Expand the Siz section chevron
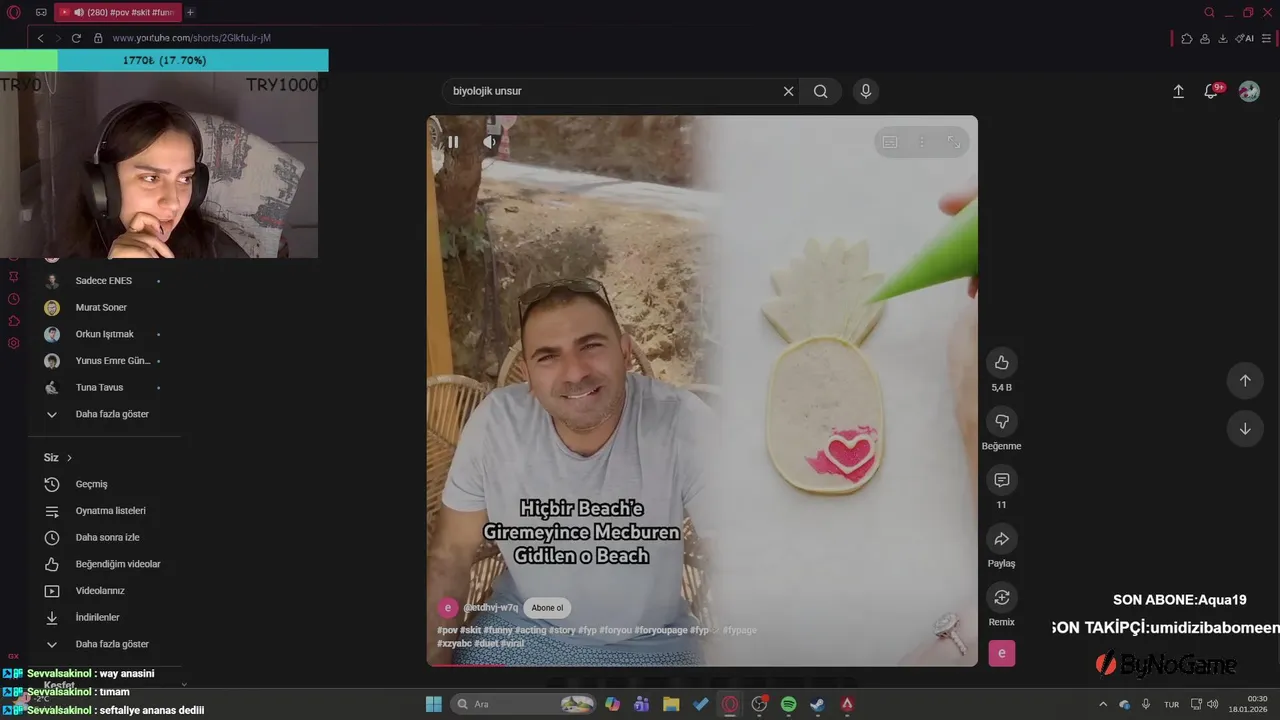The width and height of the screenshot is (1280, 720). pyautogui.click(x=69, y=458)
